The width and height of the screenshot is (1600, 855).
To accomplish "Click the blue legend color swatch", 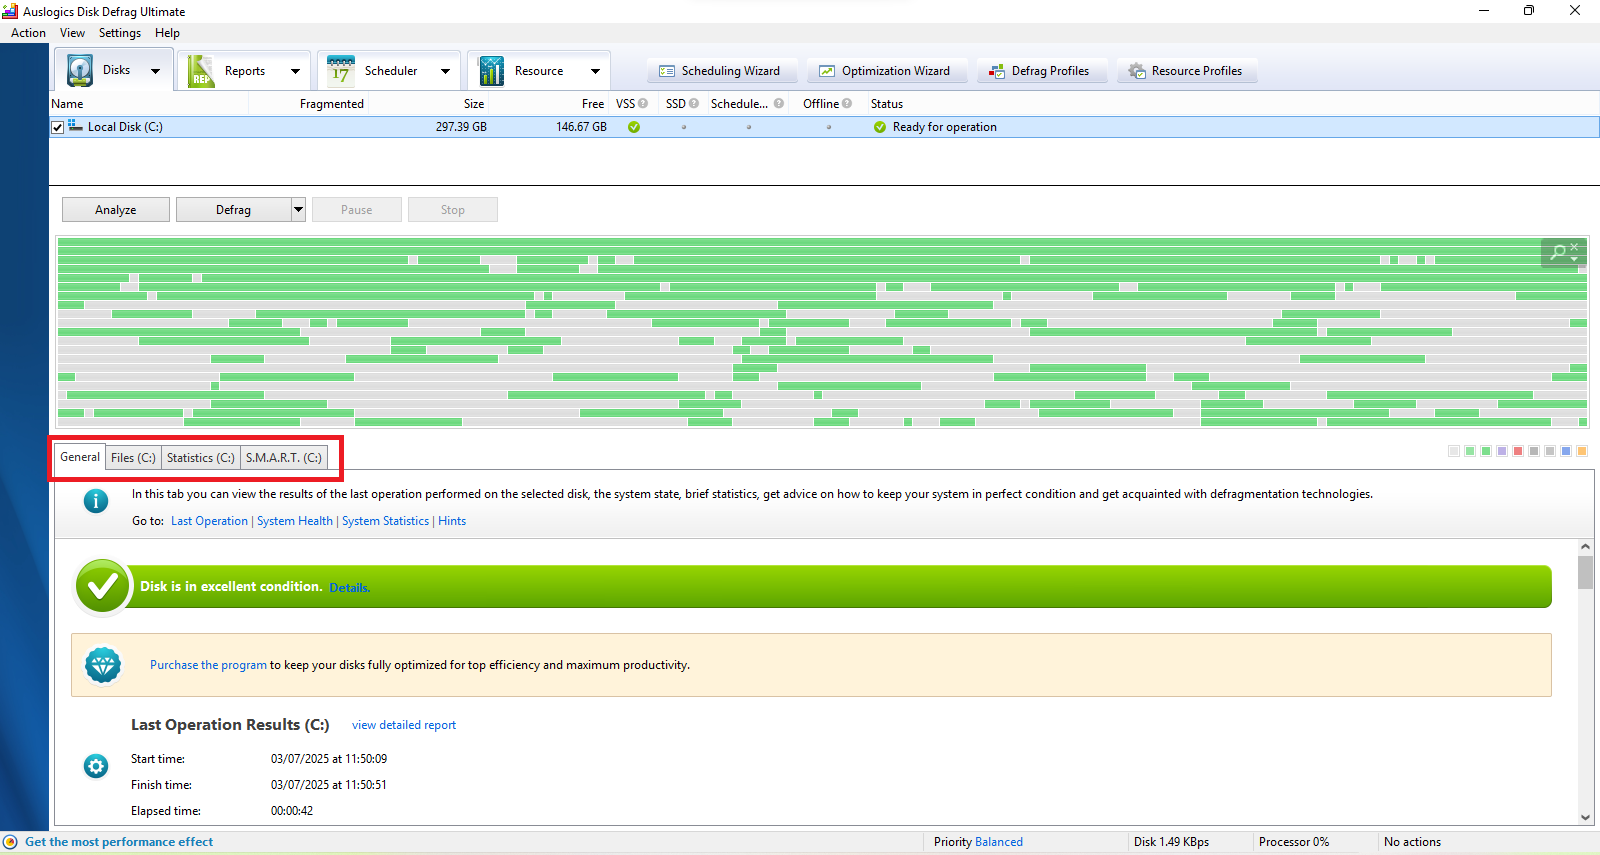I will pyautogui.click(x=1566, y=451).
